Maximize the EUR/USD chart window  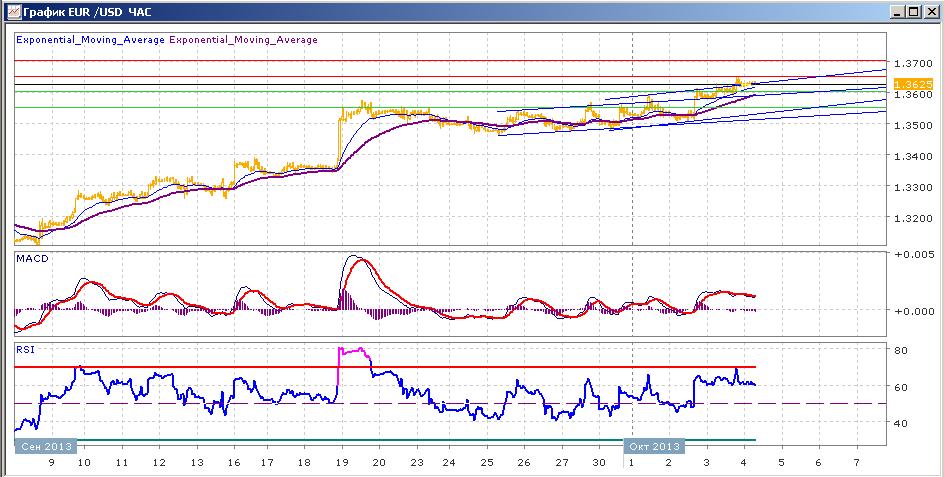click(x=913, y=12)
